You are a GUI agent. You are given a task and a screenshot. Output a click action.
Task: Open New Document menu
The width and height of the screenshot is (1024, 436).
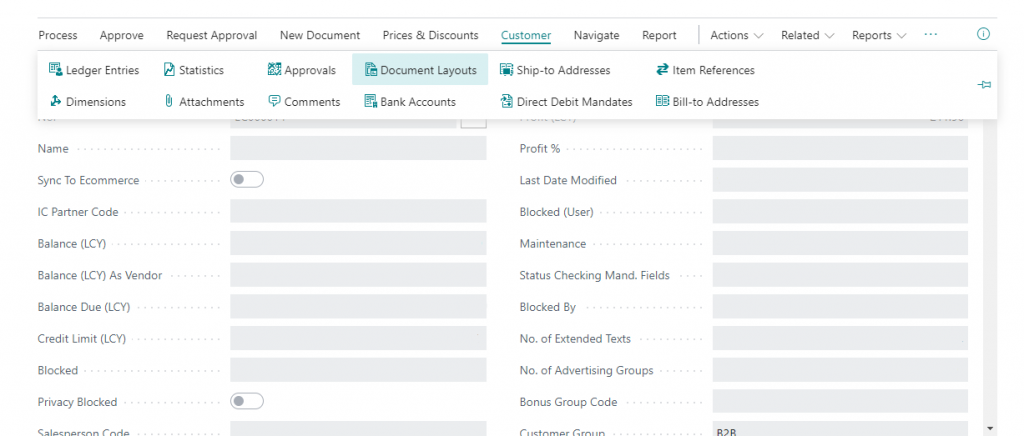[x=320, y=35]
